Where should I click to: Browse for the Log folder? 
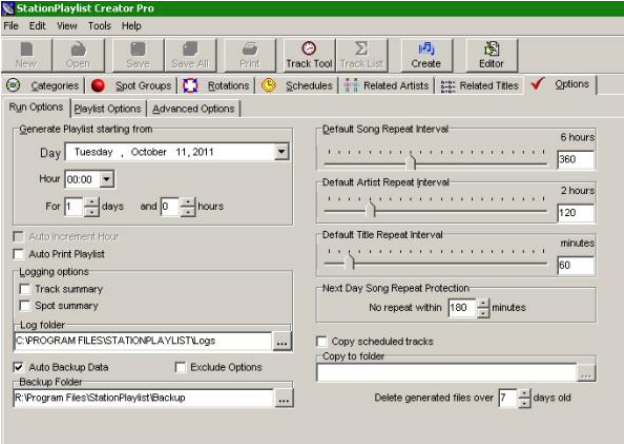(x=282, y=342)
